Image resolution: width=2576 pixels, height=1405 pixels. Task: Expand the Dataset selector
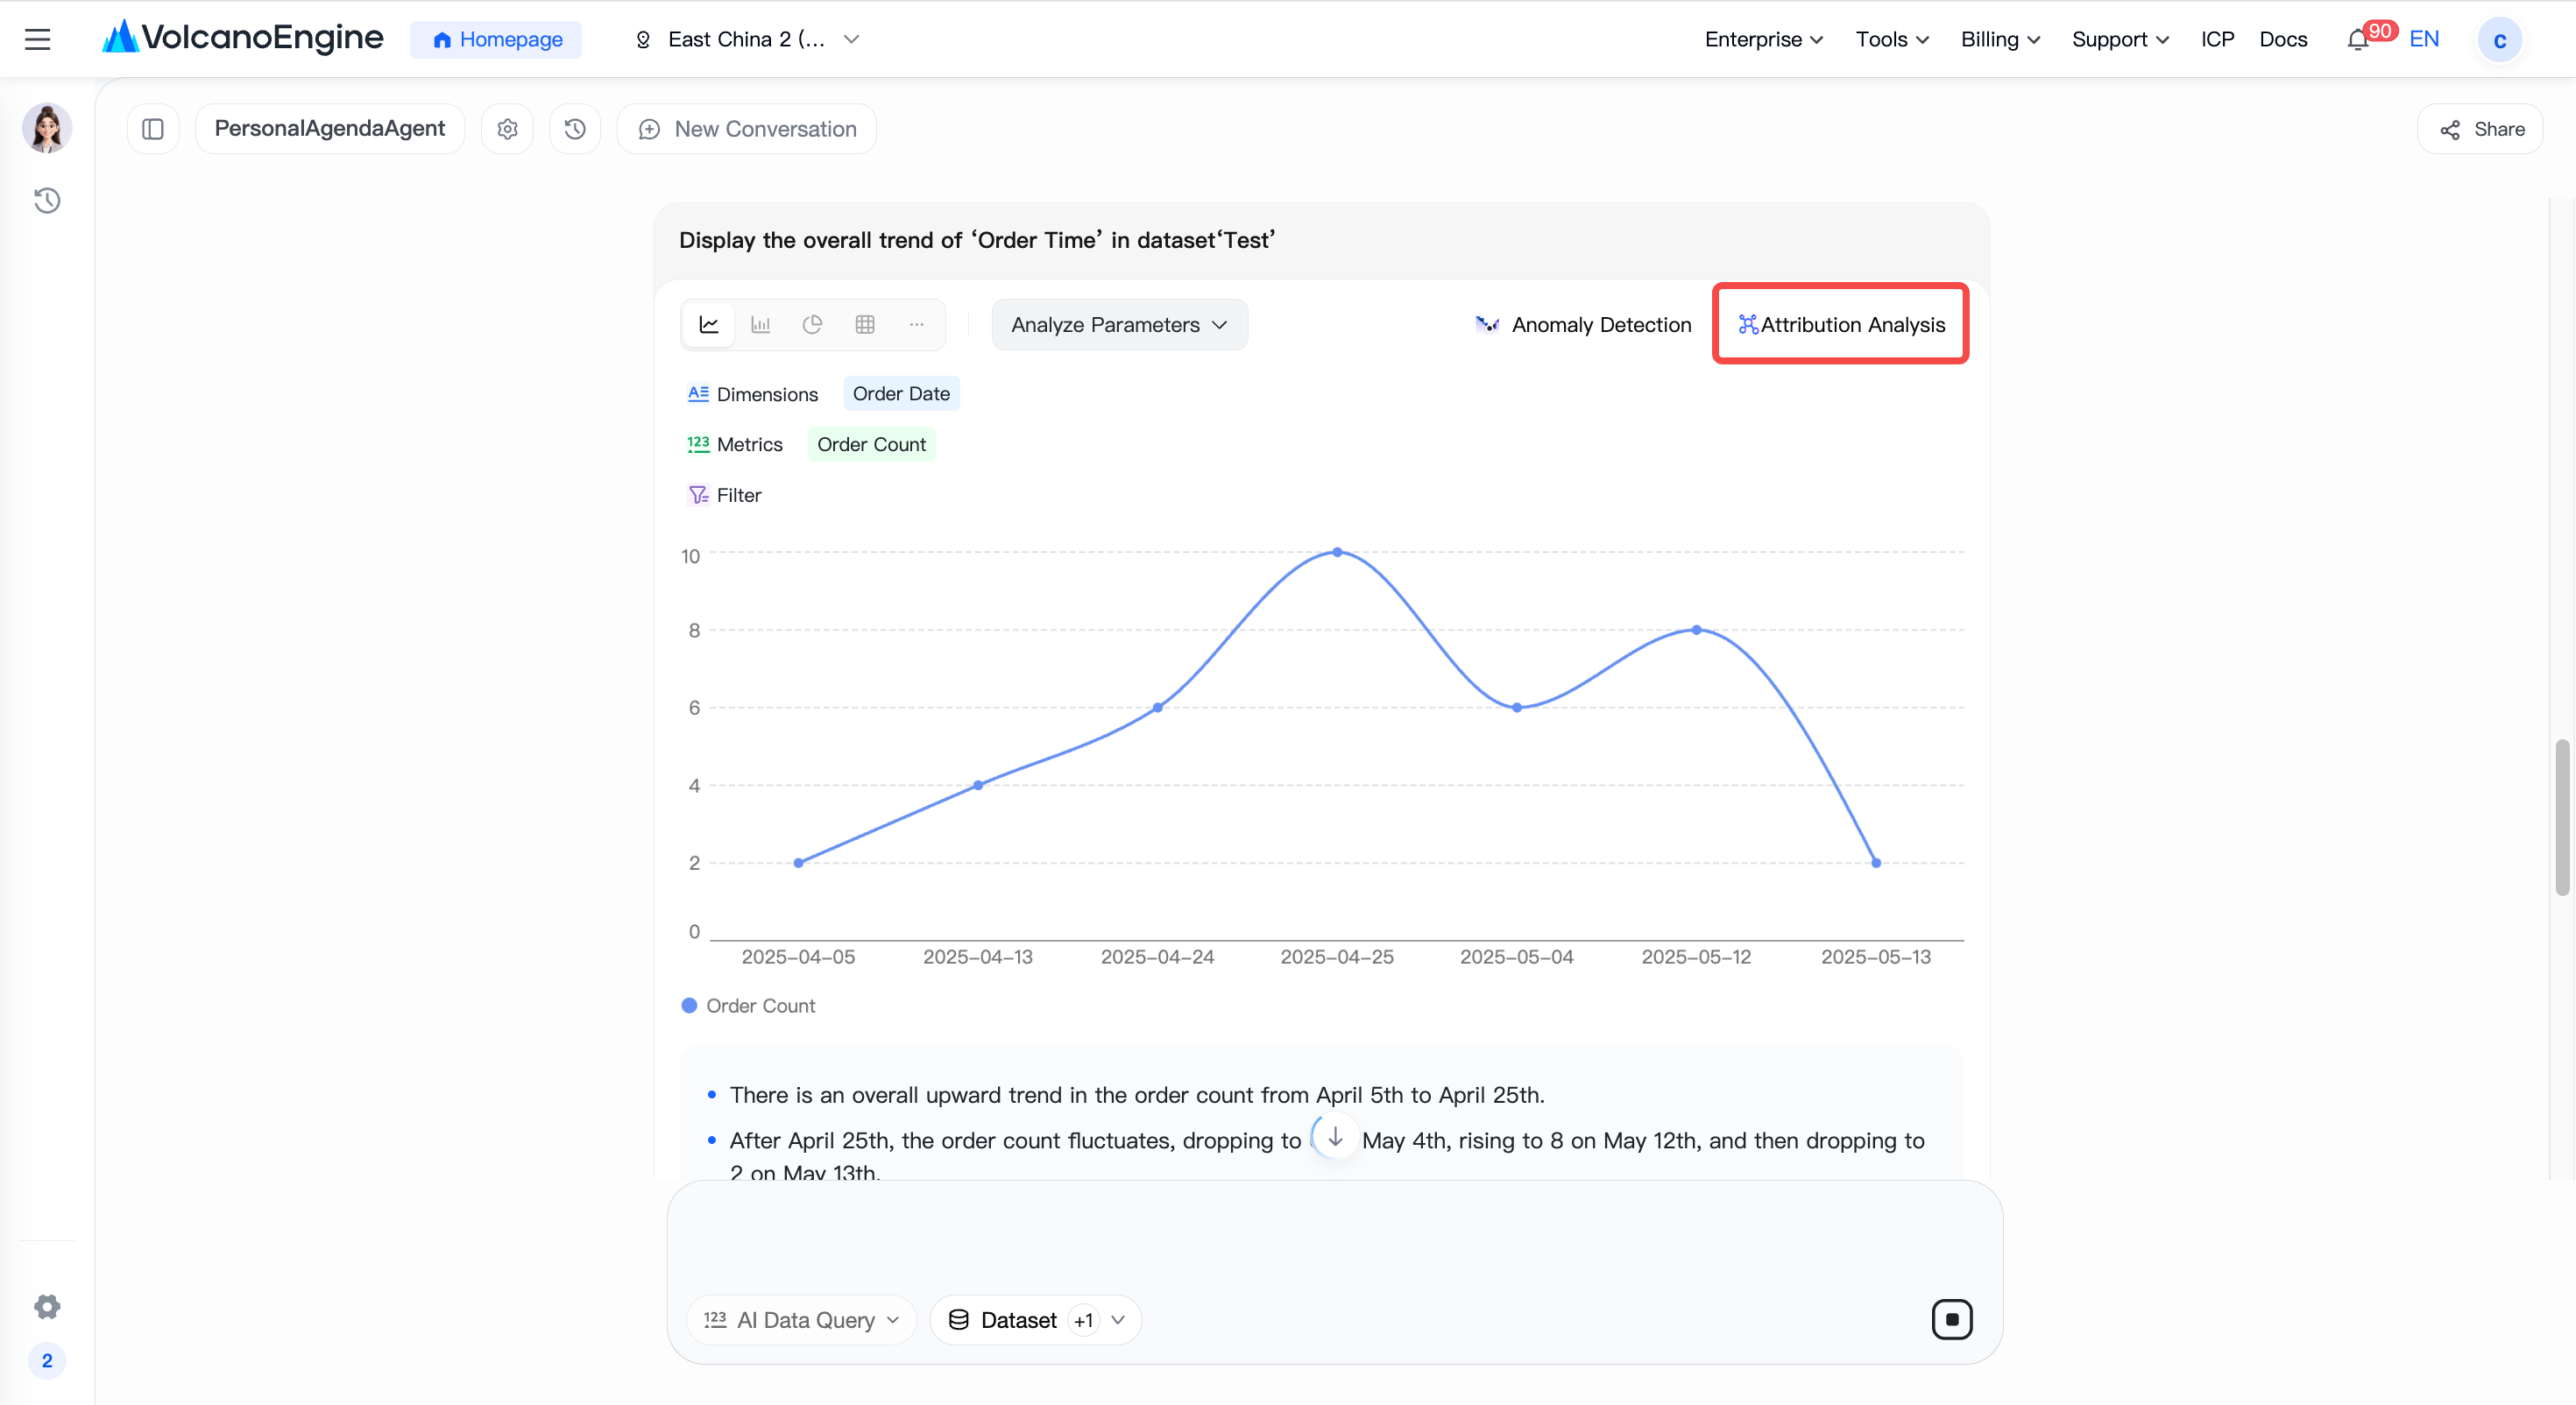click(1036, 1320)
